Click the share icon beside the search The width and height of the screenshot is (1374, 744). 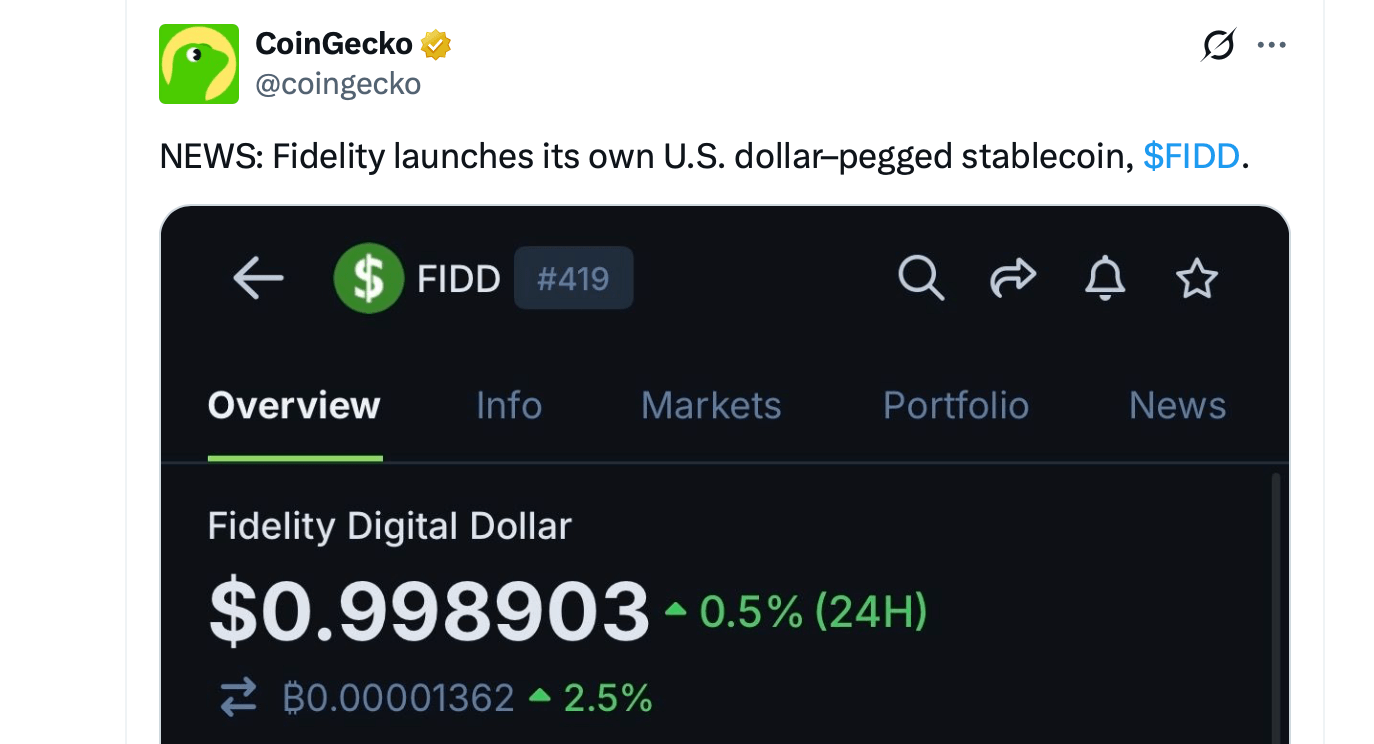pos(1013,278)
